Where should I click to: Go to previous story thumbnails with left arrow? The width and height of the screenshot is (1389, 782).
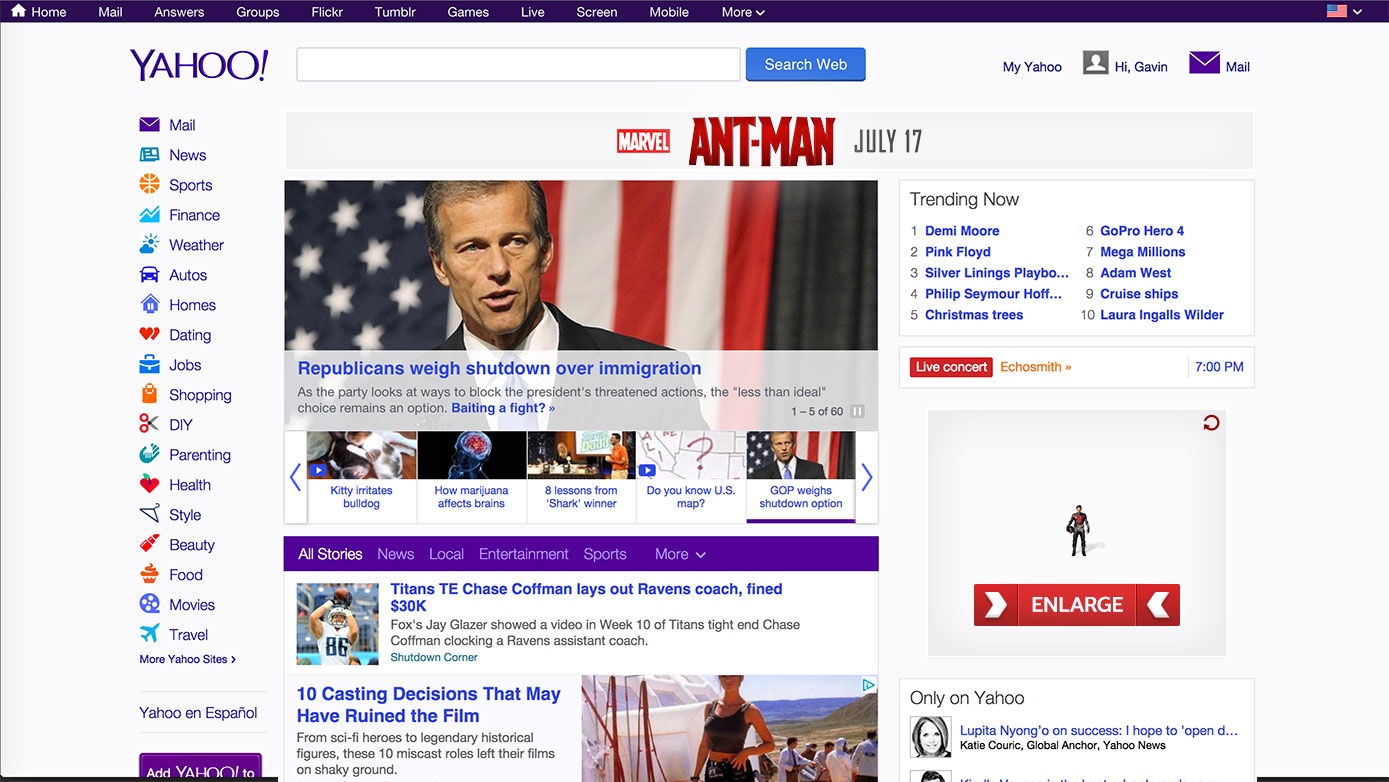295,477
